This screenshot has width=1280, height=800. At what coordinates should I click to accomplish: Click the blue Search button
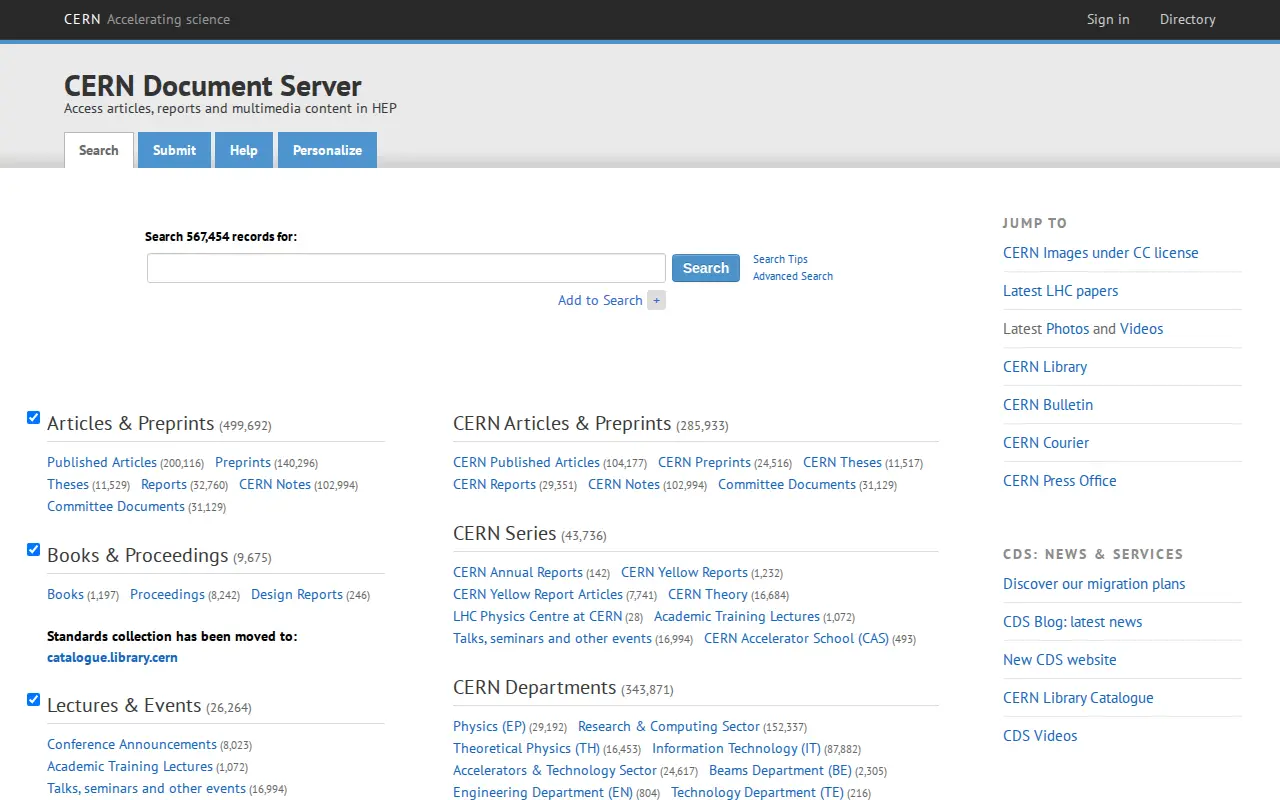click(706, 268)
